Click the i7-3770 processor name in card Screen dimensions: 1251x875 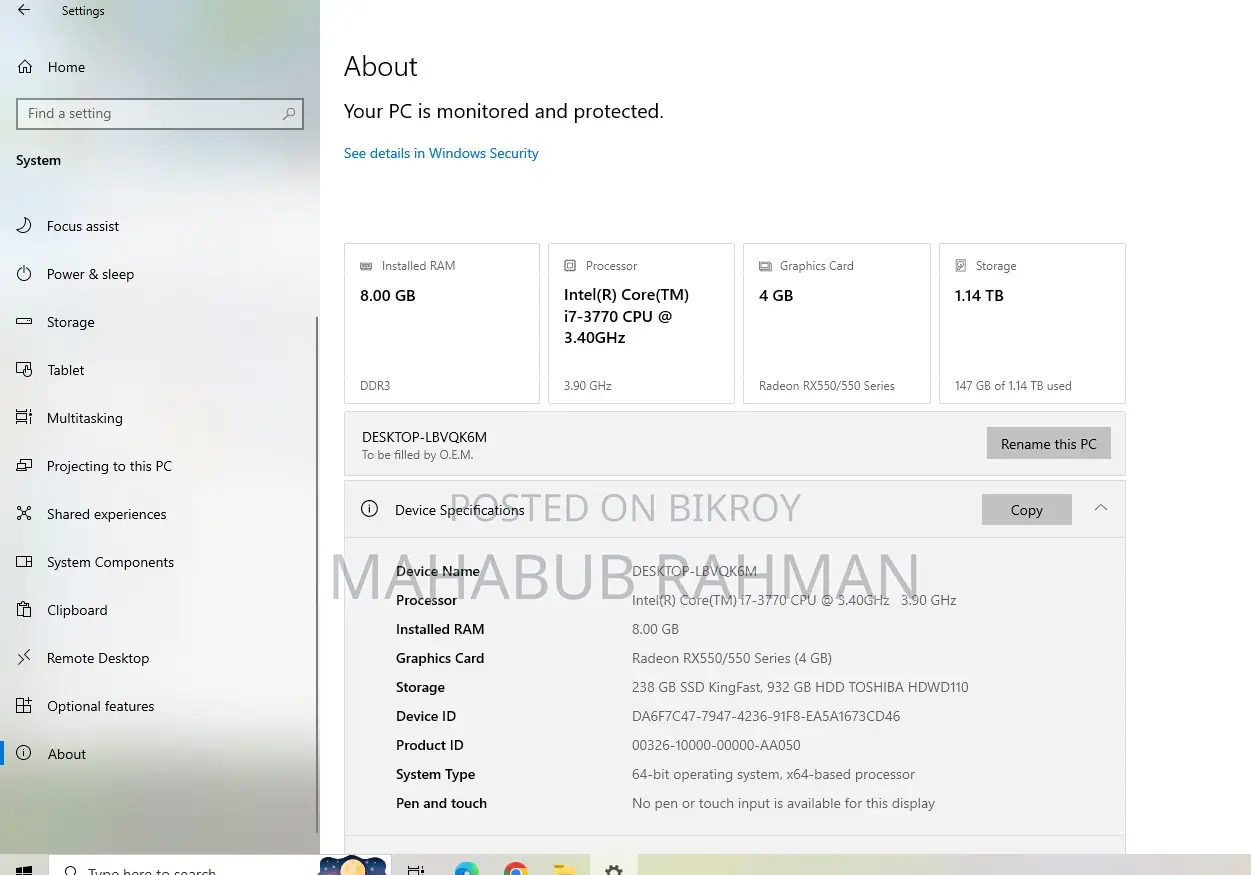(626, 316)
